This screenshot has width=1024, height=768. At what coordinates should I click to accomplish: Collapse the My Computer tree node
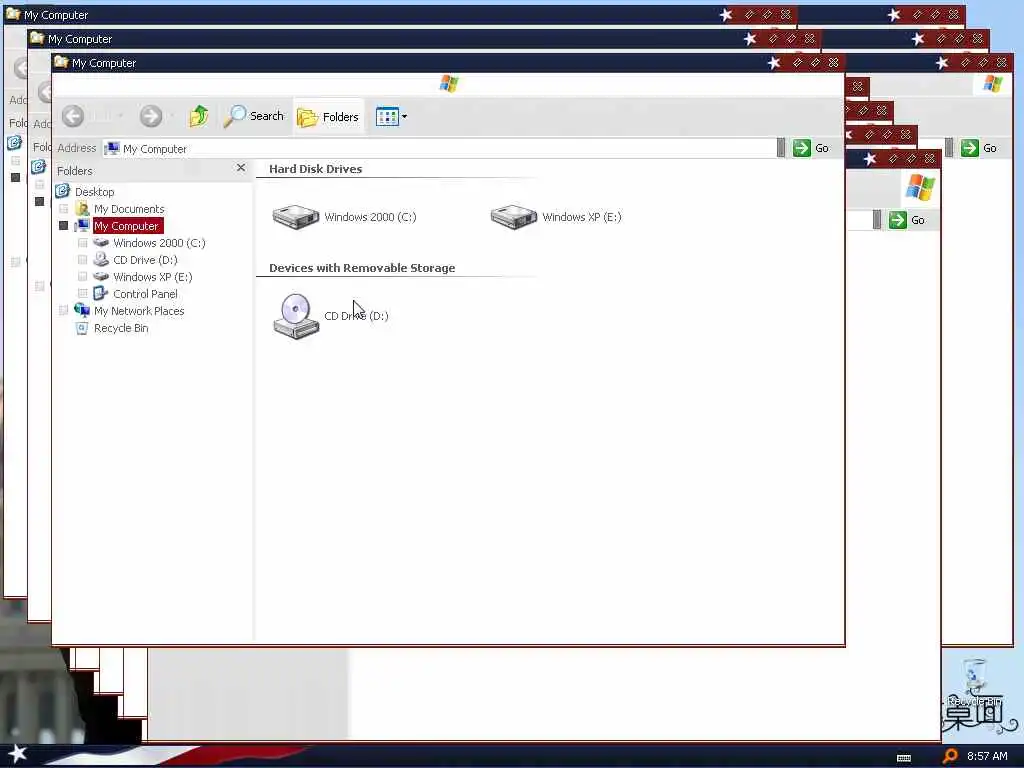(x=63, y=225)
